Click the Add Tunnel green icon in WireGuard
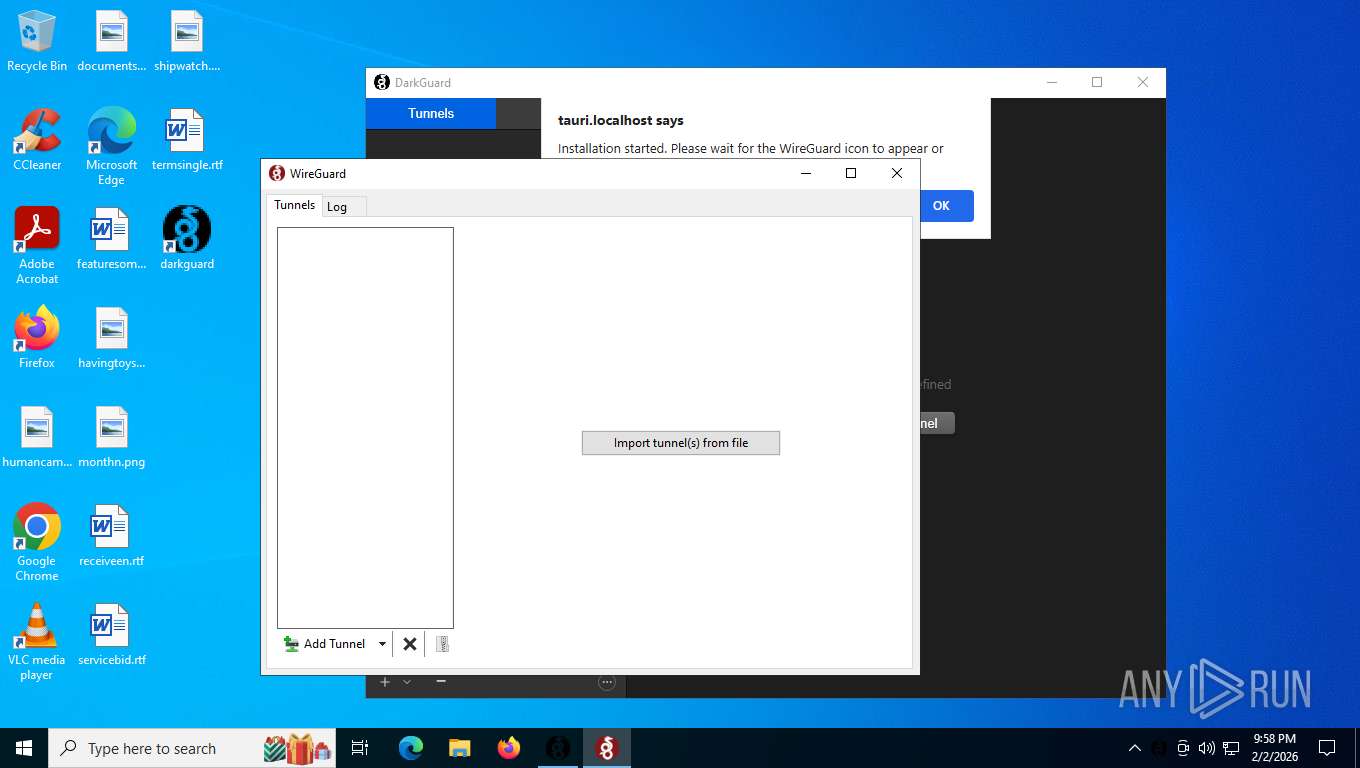The height and width of the screenshot is (768, 1360). pyautogui.click(x=291, y=644)
